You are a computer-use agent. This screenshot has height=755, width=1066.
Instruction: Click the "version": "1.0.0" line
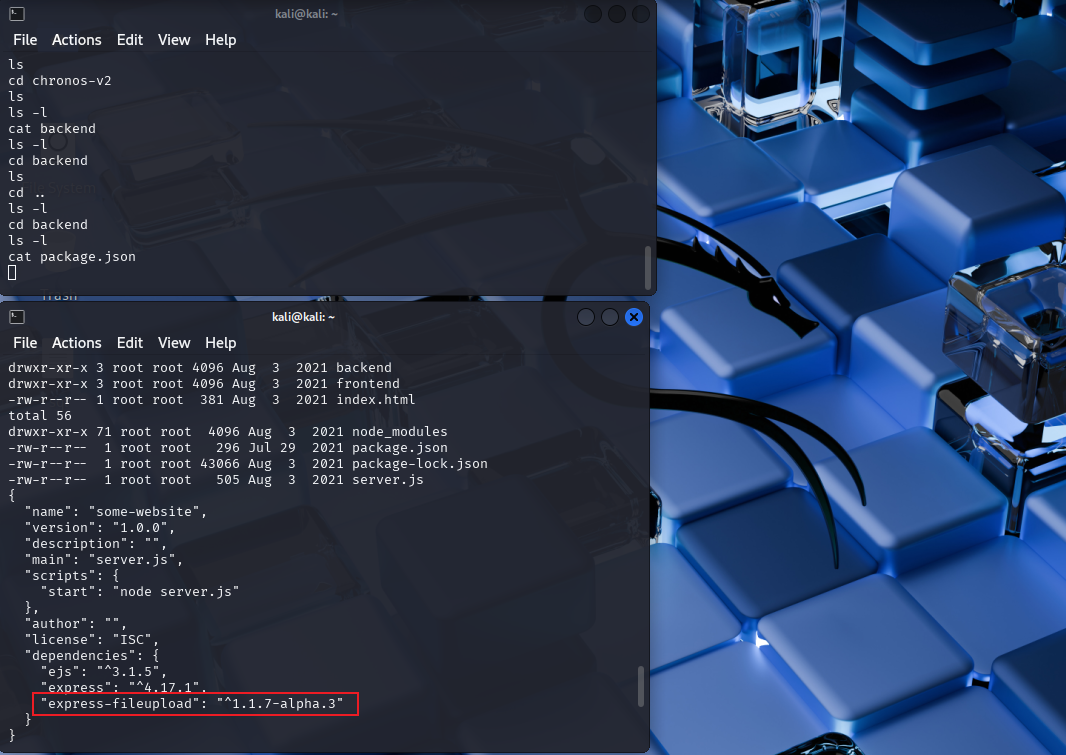[100, 527]
